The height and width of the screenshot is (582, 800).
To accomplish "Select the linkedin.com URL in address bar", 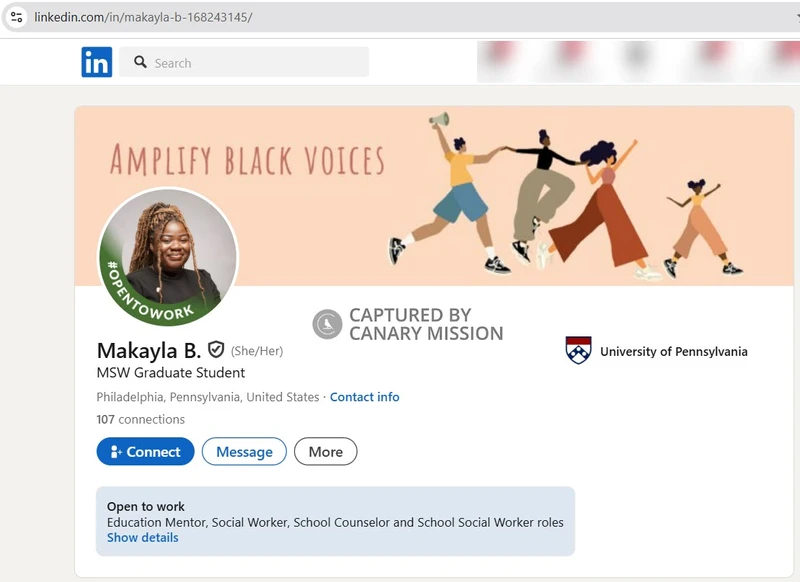I will tap(143, 17).
